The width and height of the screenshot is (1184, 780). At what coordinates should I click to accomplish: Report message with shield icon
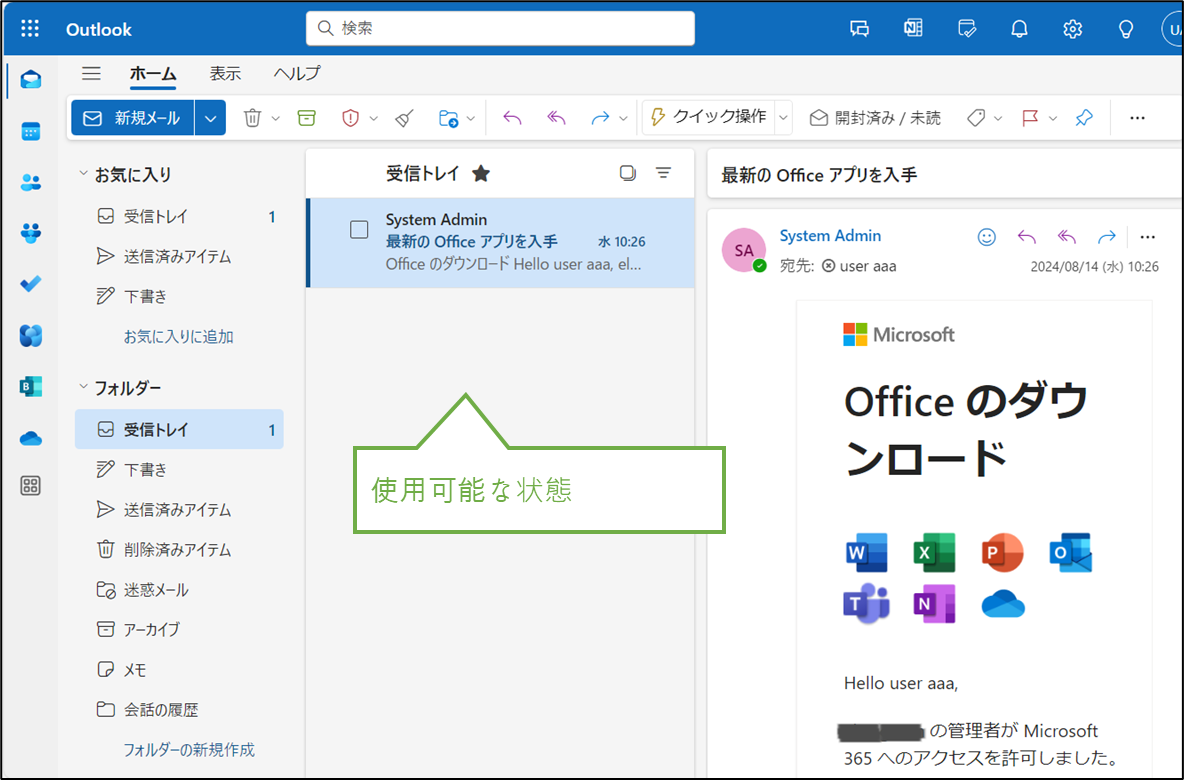click(350, 118)
